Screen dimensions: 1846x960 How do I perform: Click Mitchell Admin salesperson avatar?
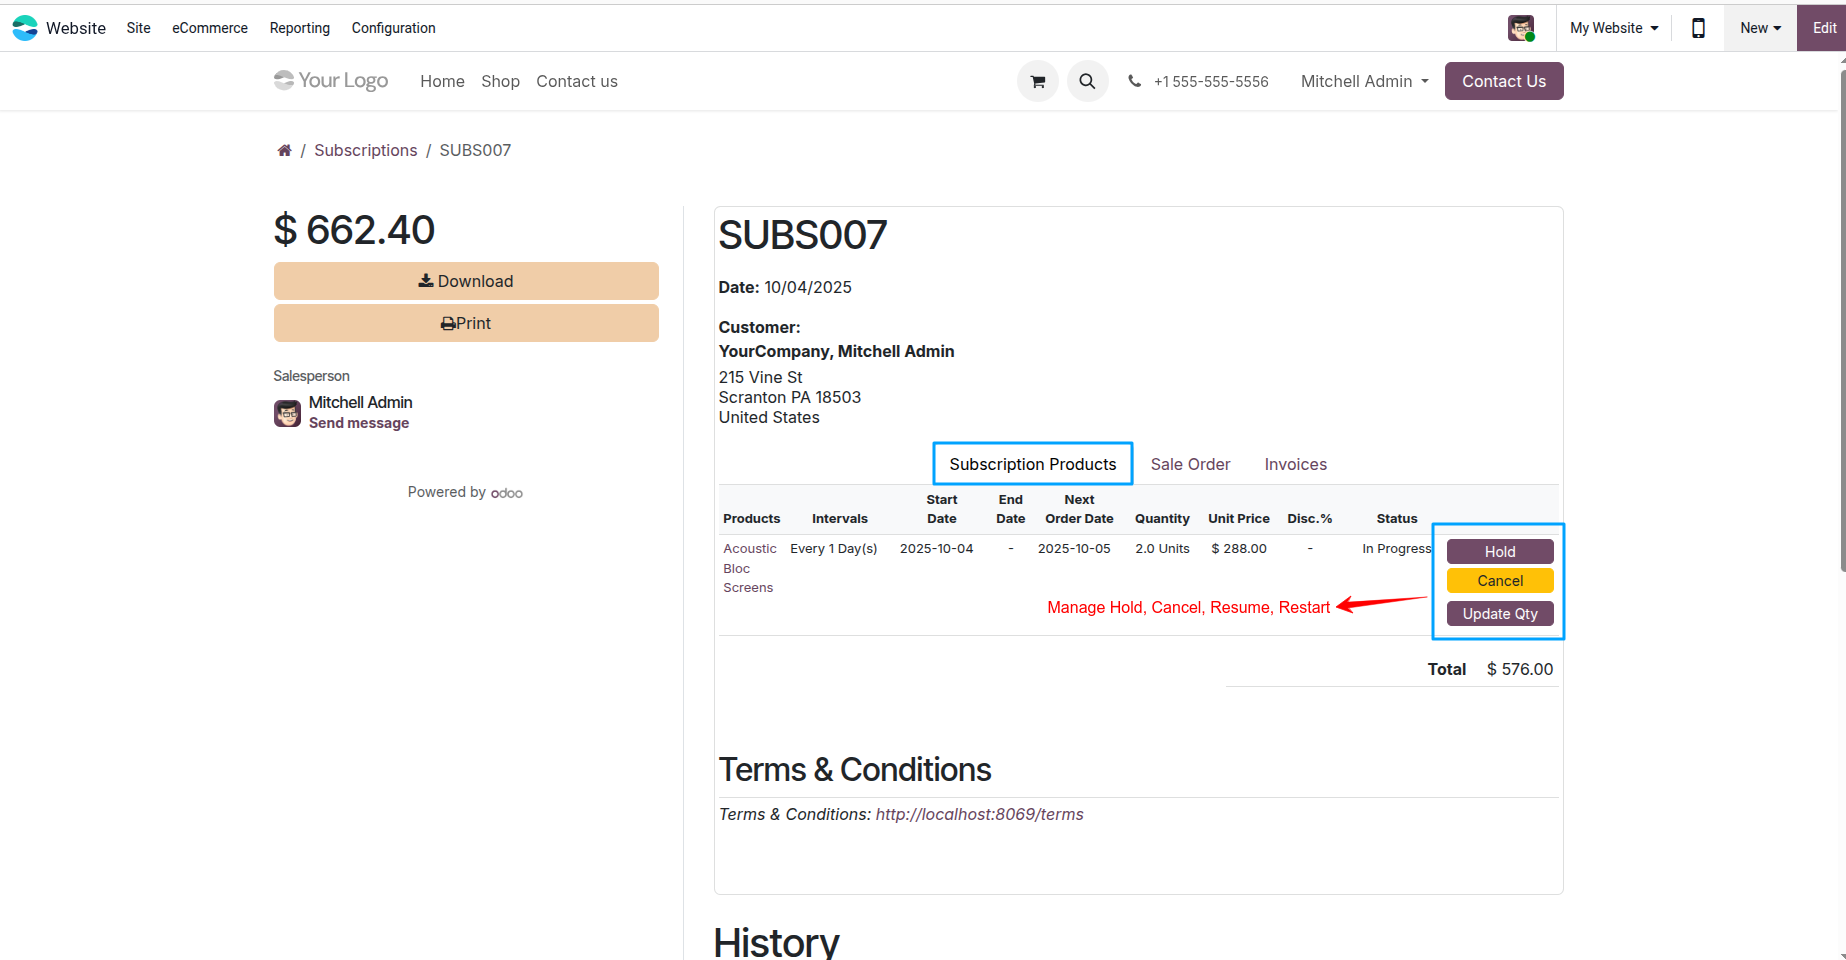[287, 413]
